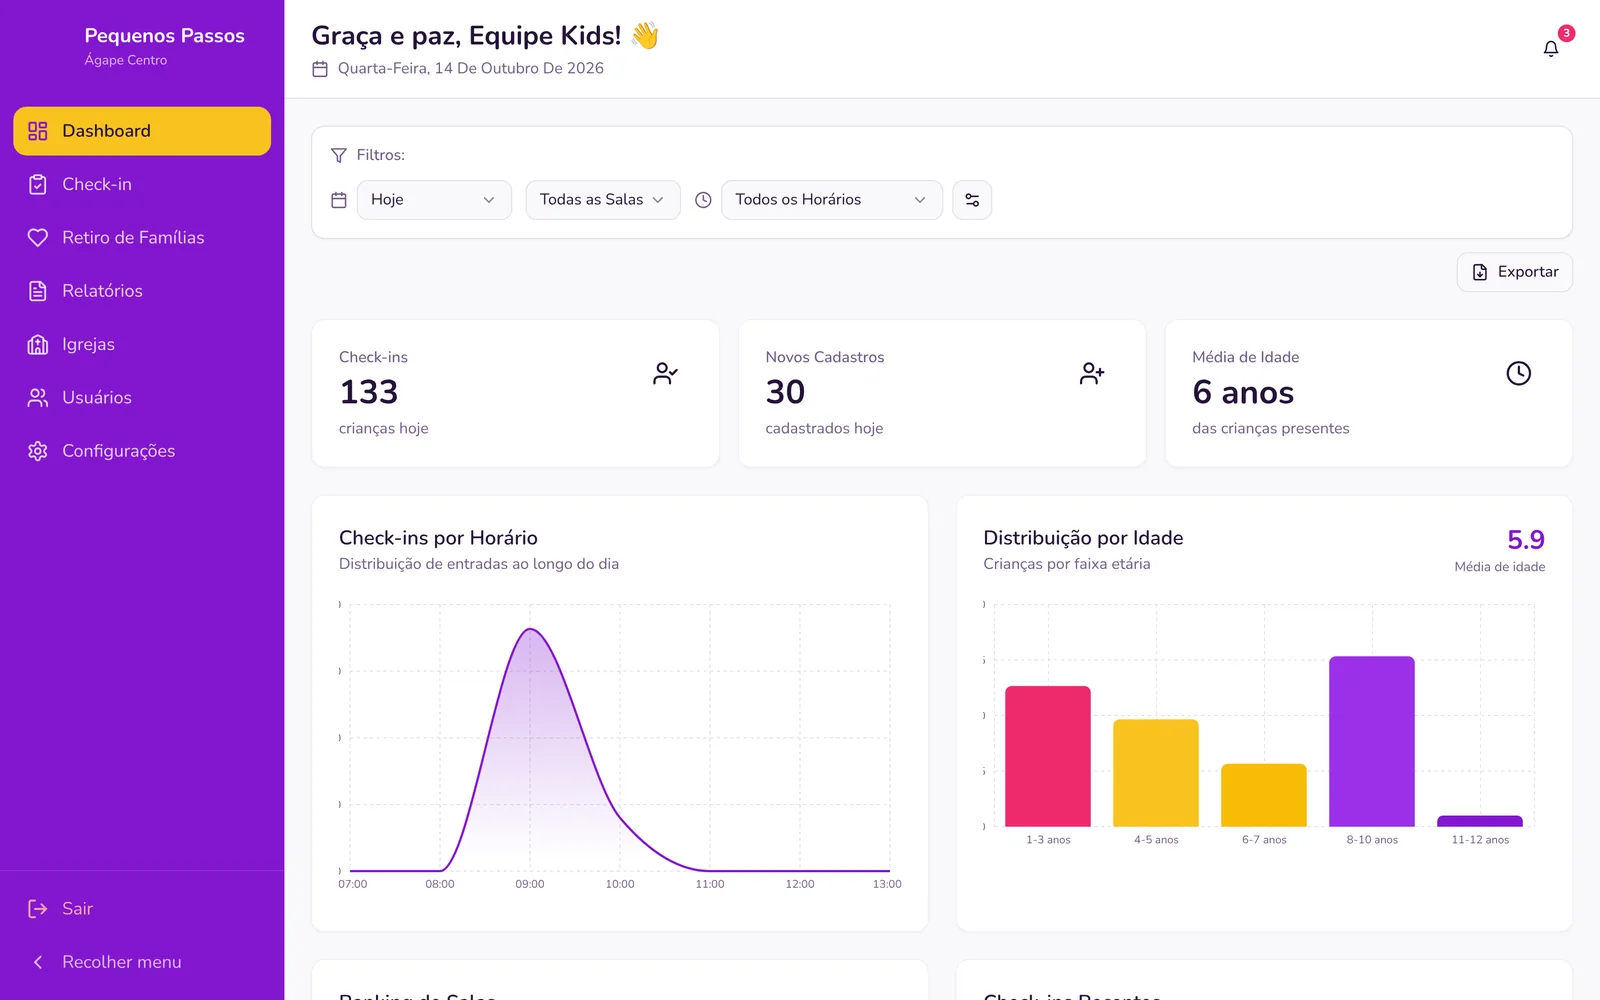Click the Relatórios document icon
This screenshot has width=1600, height=1000.
38,291
